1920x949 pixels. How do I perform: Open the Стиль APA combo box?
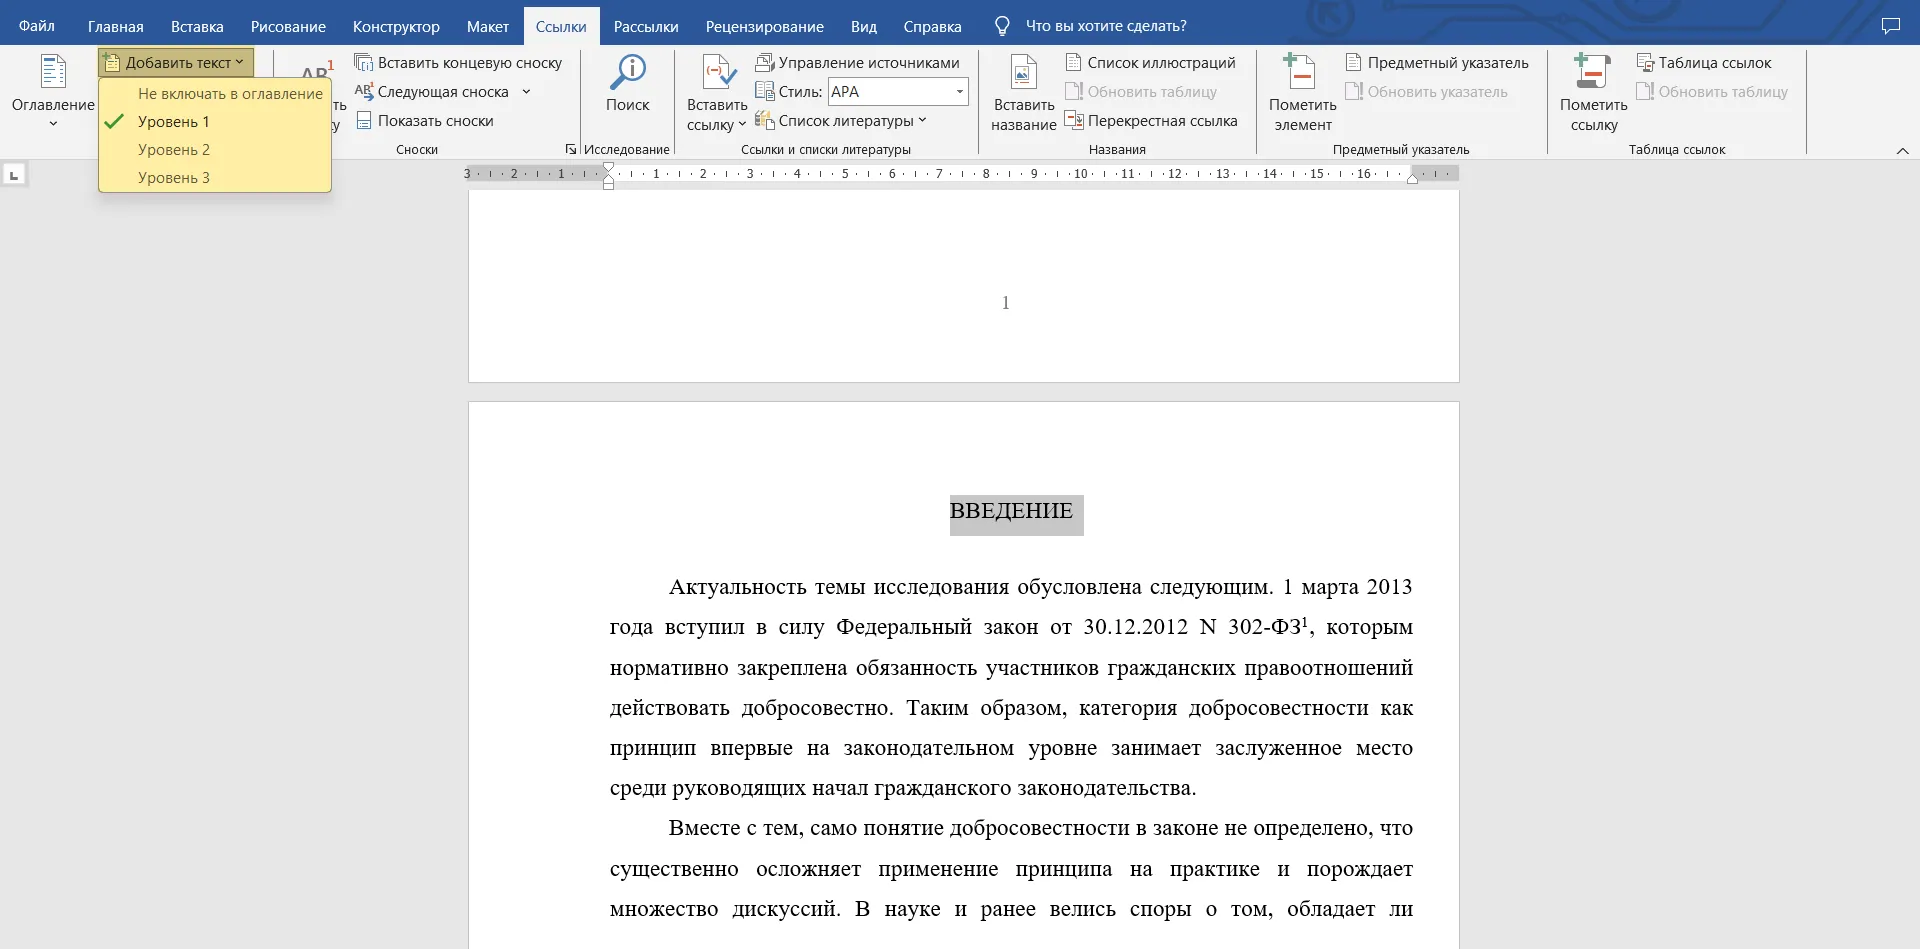click(x=898, y=91)
